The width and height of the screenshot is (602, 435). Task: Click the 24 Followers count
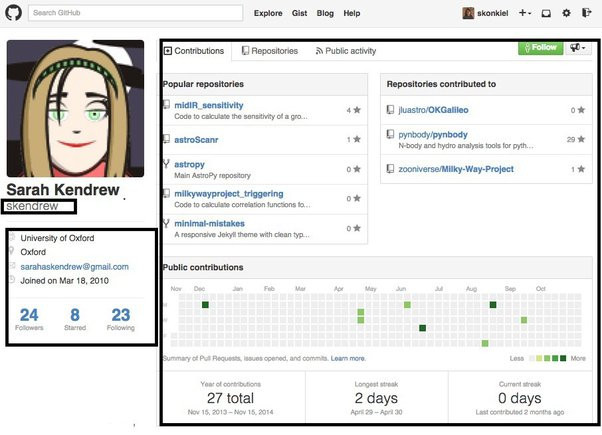pyautogui.click(x=29, y=320)
